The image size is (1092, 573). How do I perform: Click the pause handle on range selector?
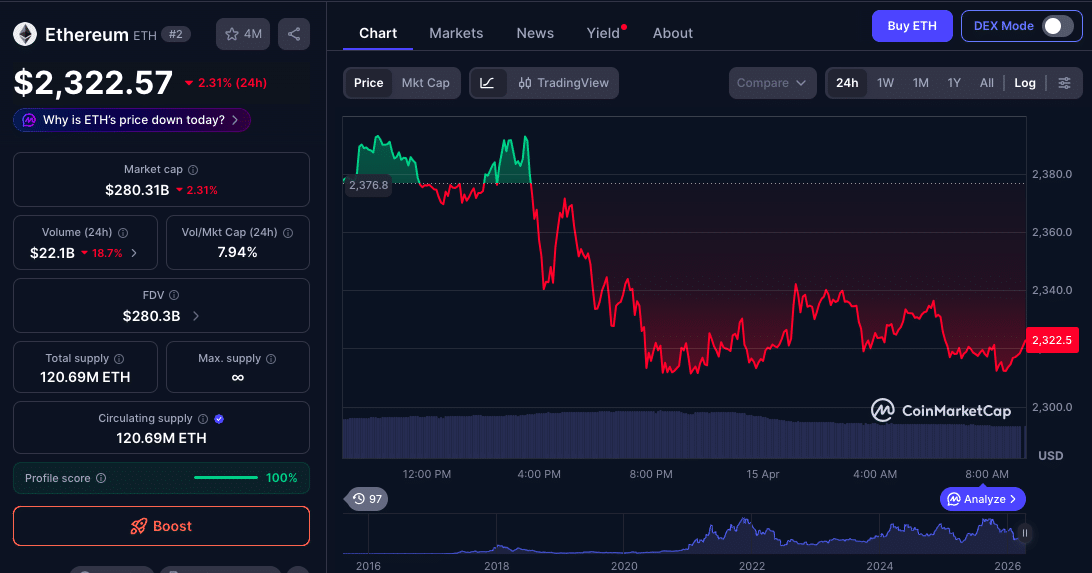(1024, 533)
